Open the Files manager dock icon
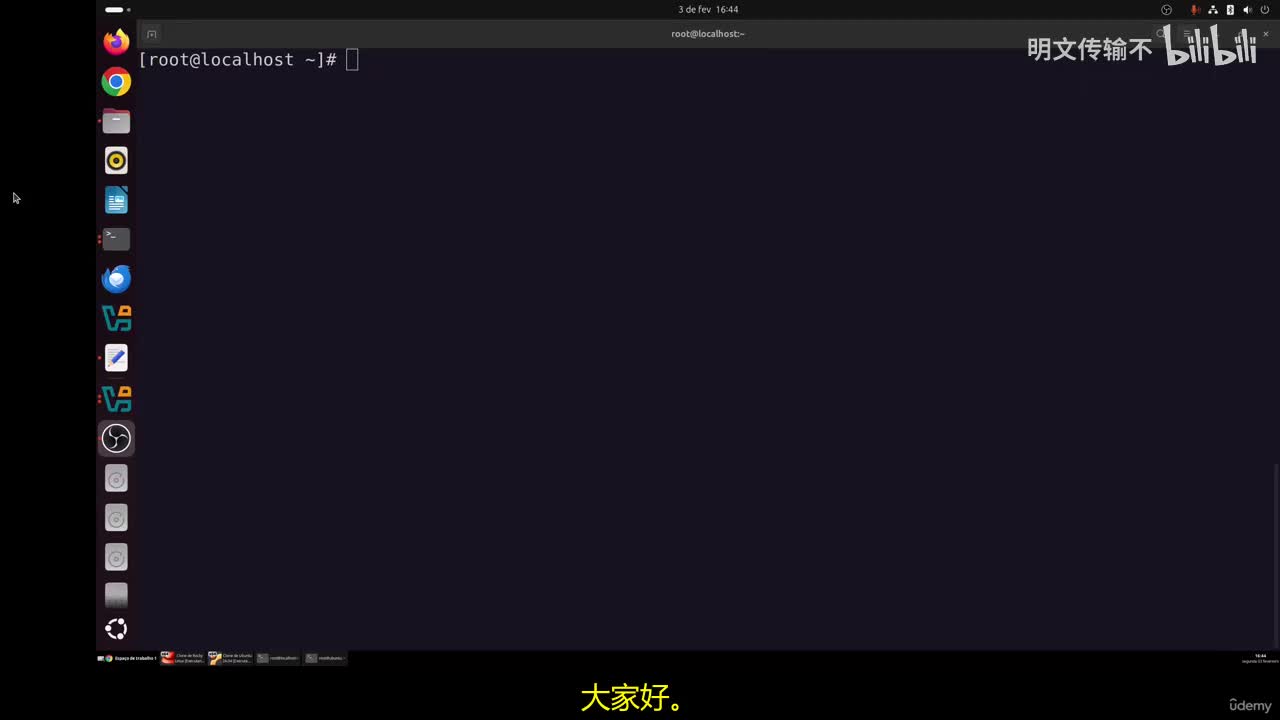 point(116,121)
